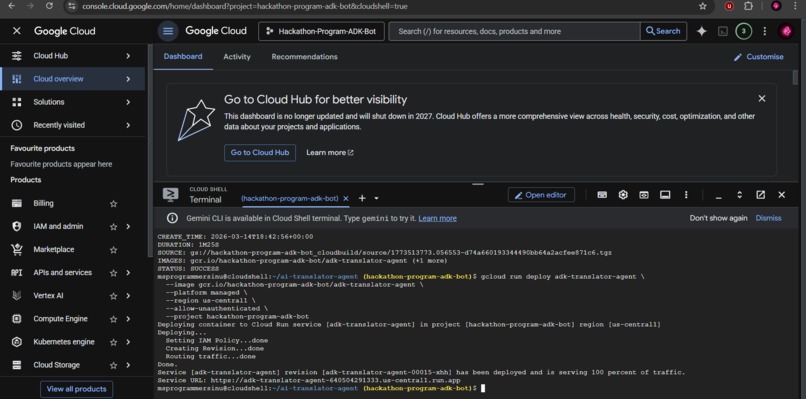Toggle Cloud Shell on-screen keyboard icon
This screenshot has width=806, height=399.
tap(602, 195)
